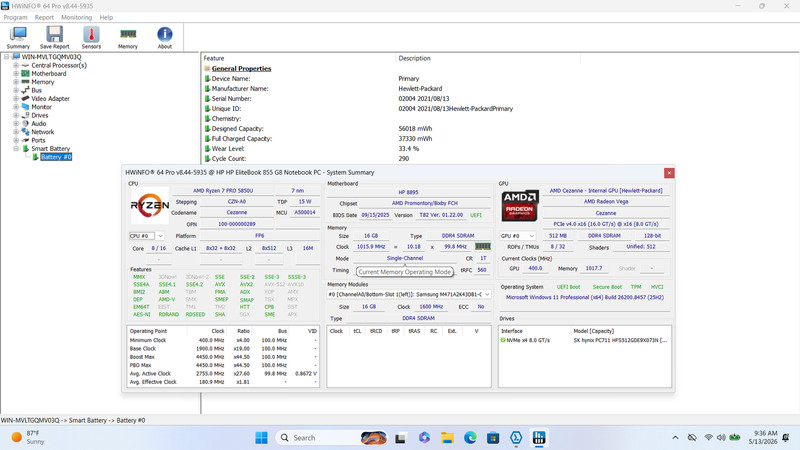Click the Boost Max operating point row
800x450 pixels.
pos(223,357)
